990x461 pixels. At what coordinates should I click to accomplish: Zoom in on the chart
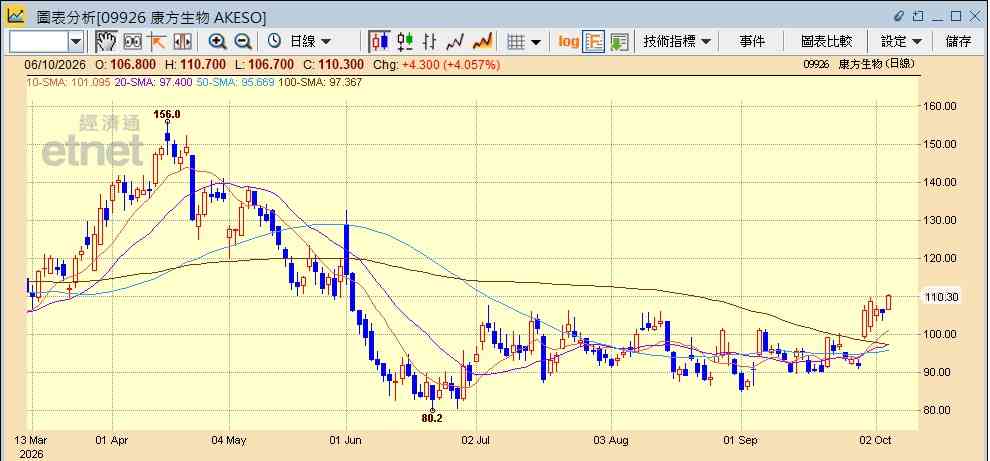click(x=218, y=42)
